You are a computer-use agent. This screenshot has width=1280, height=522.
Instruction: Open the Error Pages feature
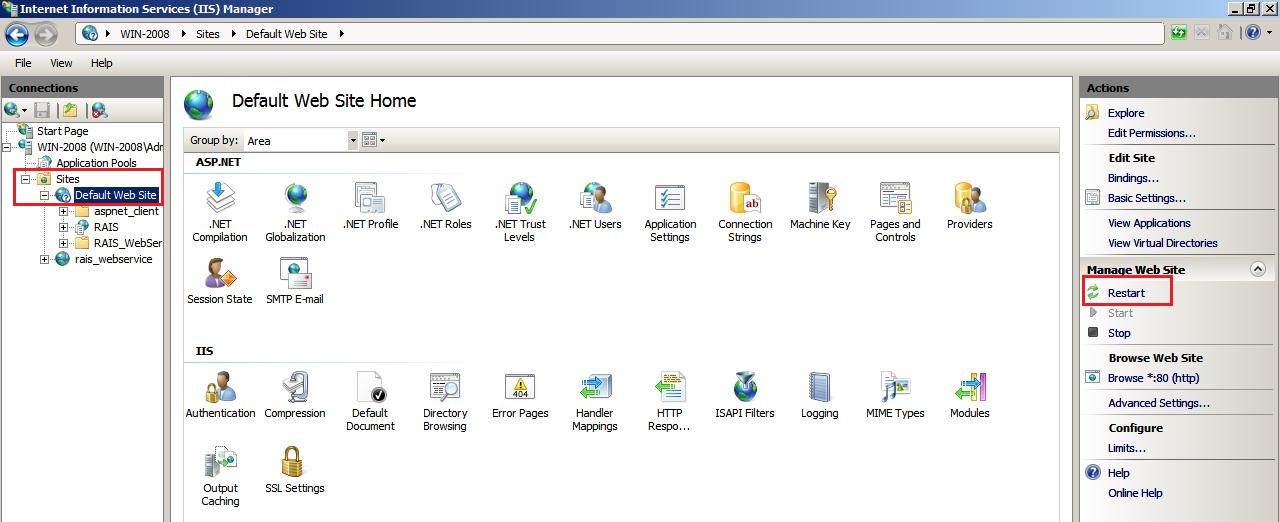pos(520,395)
